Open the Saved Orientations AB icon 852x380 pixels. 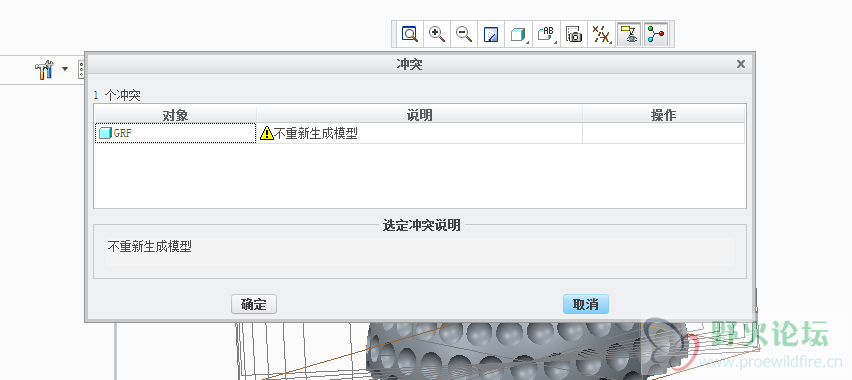[546, 35]
